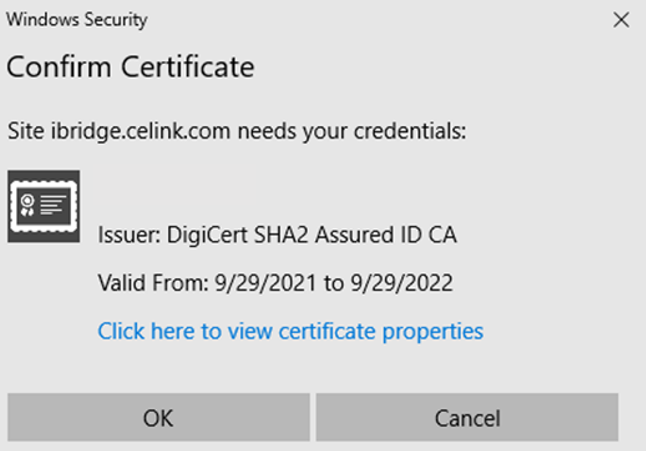Image resolution: width=646 pixels, height=451 pixels.
Task: Open the view certificate properties link
Action: [x=290, y=332]
